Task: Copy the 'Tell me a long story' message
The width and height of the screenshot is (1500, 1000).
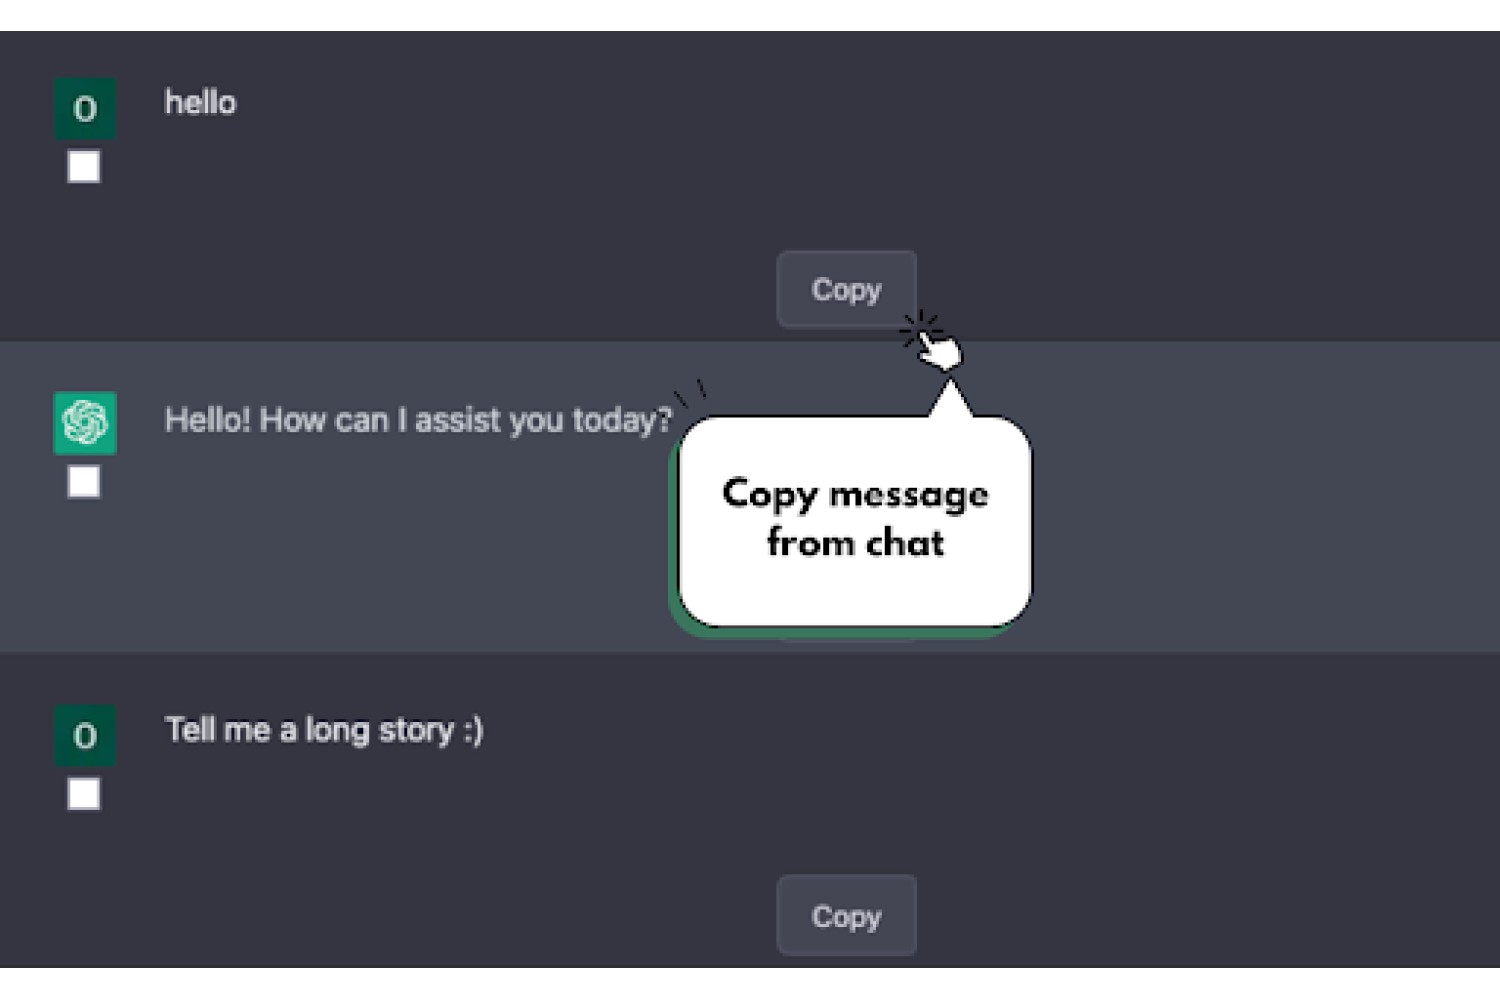Action: (x=846, y=916)
